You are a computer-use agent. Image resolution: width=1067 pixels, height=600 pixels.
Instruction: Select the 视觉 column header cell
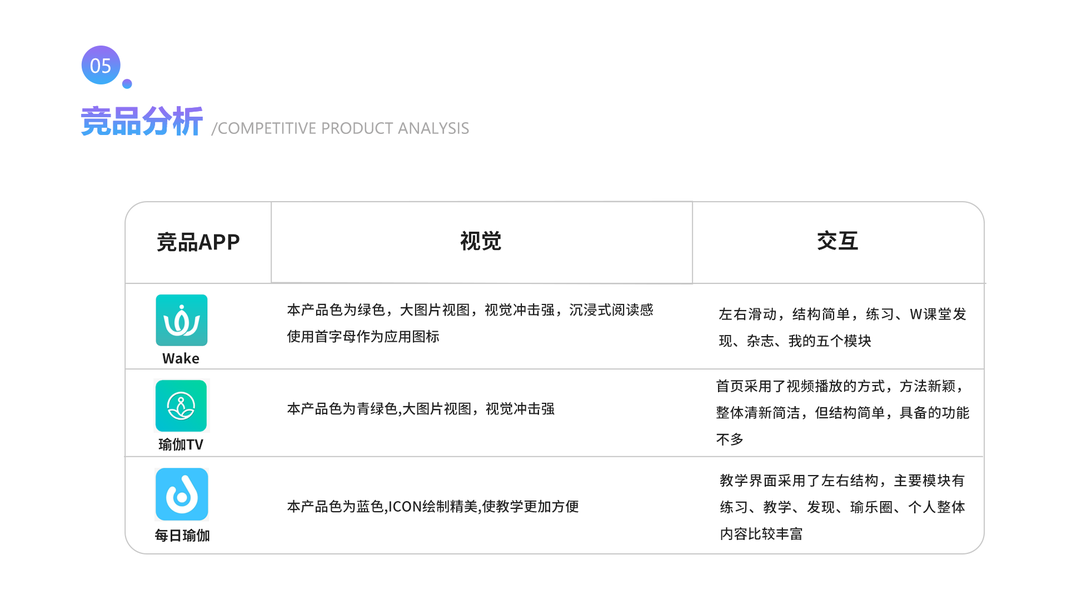[x=481, y=242]
